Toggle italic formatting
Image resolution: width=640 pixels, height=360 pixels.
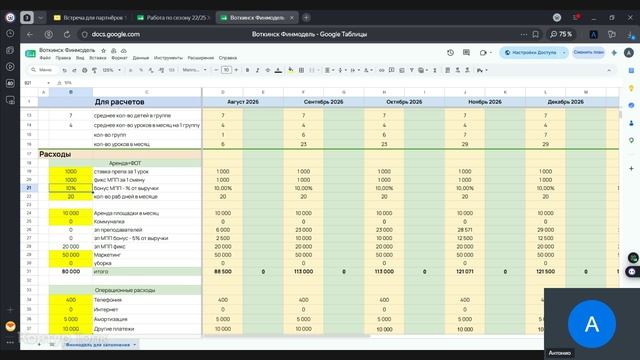(258, 70)
